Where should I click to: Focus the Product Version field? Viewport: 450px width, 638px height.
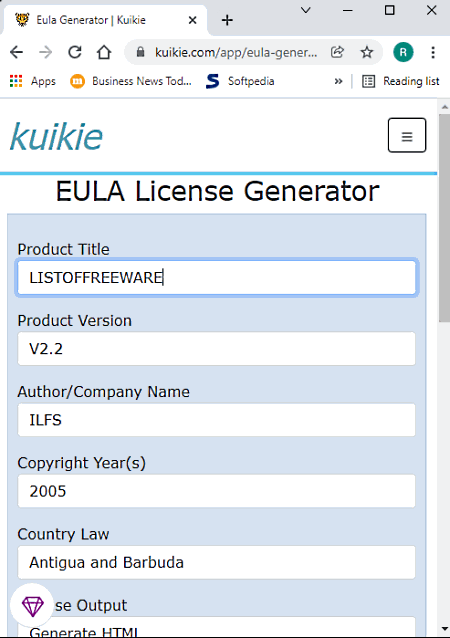click(x=216, y=349)
